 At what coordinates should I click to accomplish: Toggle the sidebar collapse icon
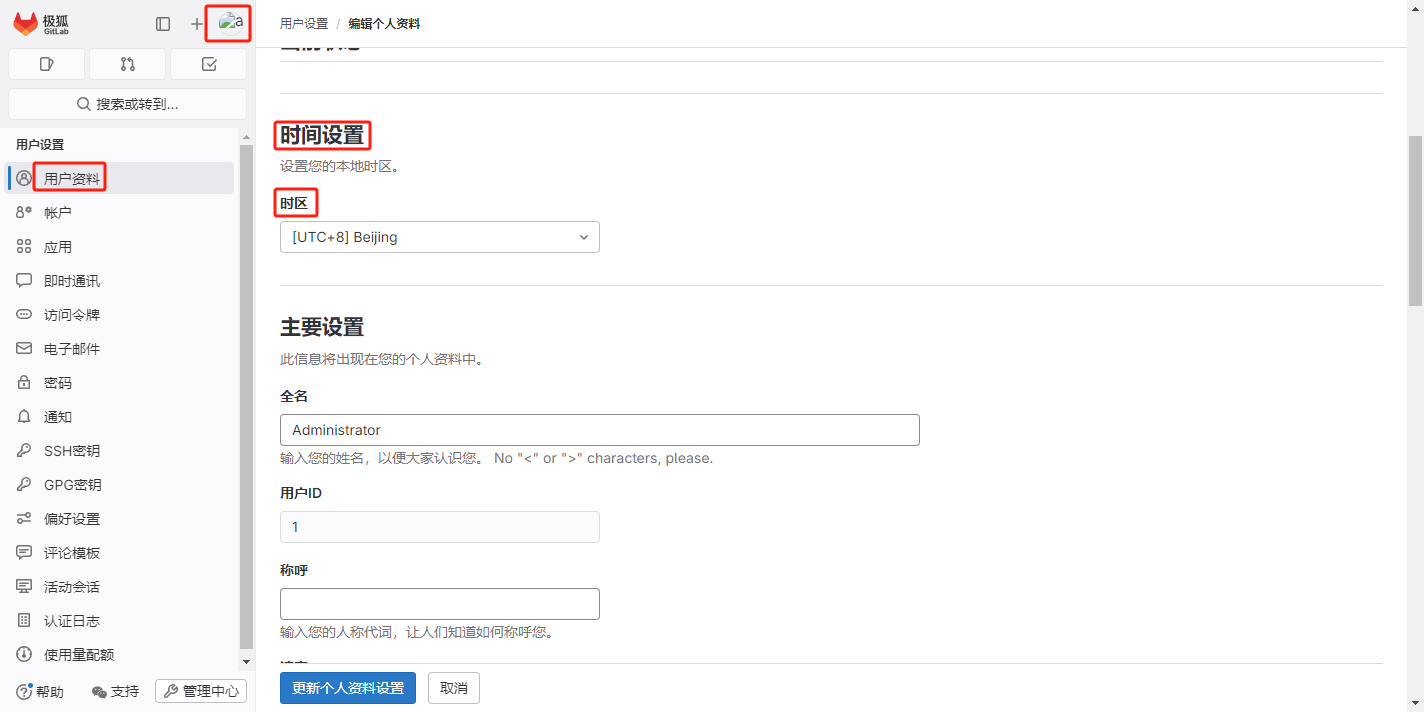[163, 24]
